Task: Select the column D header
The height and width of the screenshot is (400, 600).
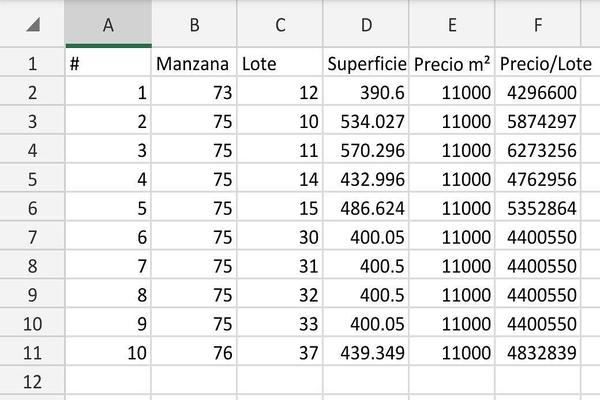Action: [x=366, y=23]
